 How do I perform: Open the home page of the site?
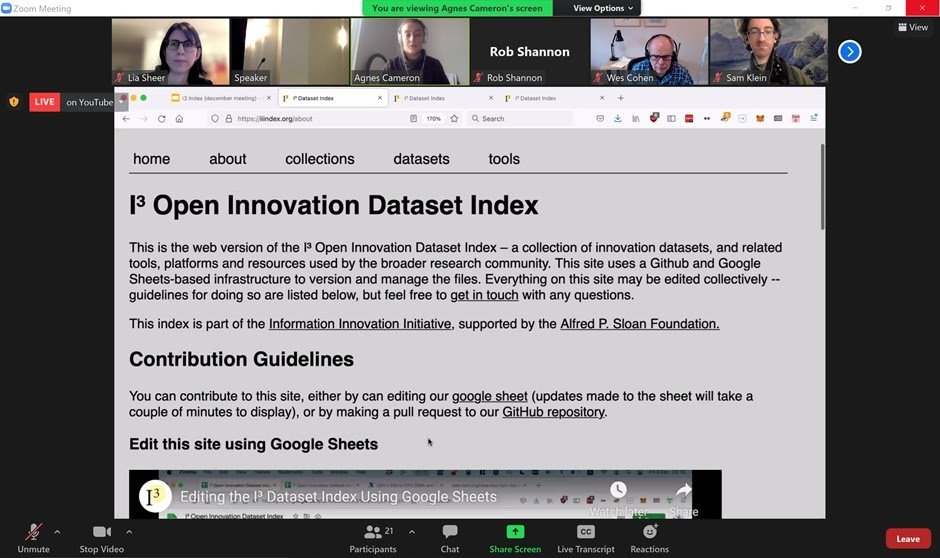coord(152,159)
